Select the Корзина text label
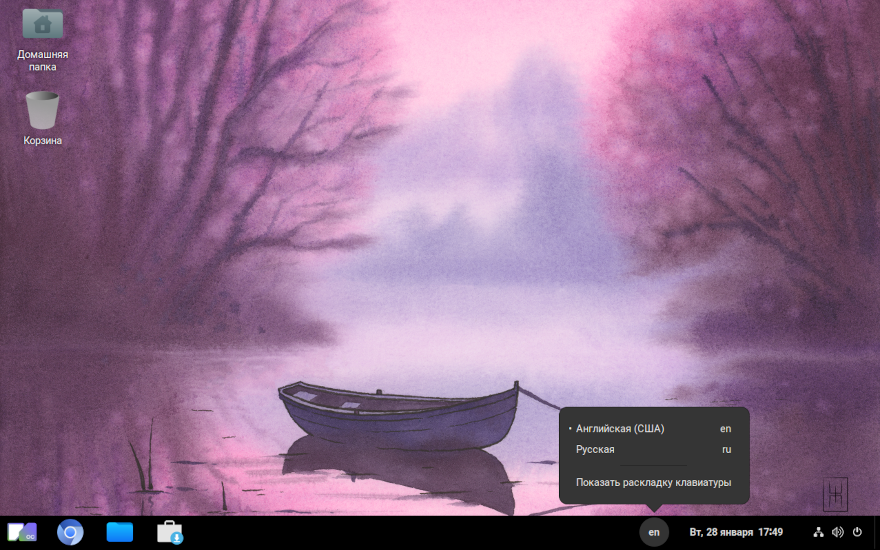The image size is (880, 550). click(x=42, y=141)
